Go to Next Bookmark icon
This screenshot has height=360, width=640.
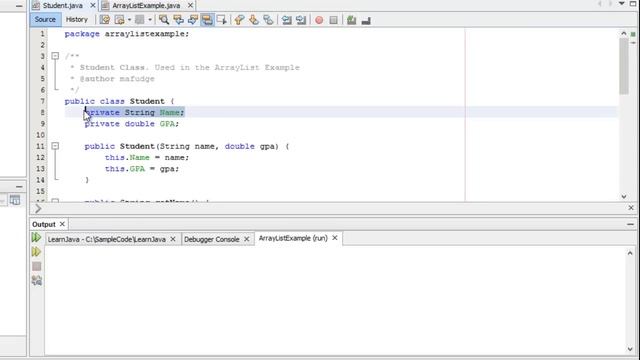(x=254, y=20)
